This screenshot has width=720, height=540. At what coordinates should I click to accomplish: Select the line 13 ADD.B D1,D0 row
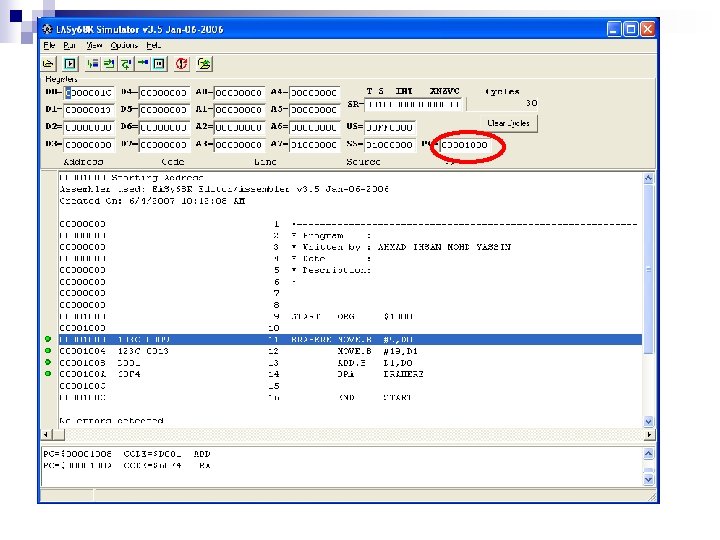(350, 363)
